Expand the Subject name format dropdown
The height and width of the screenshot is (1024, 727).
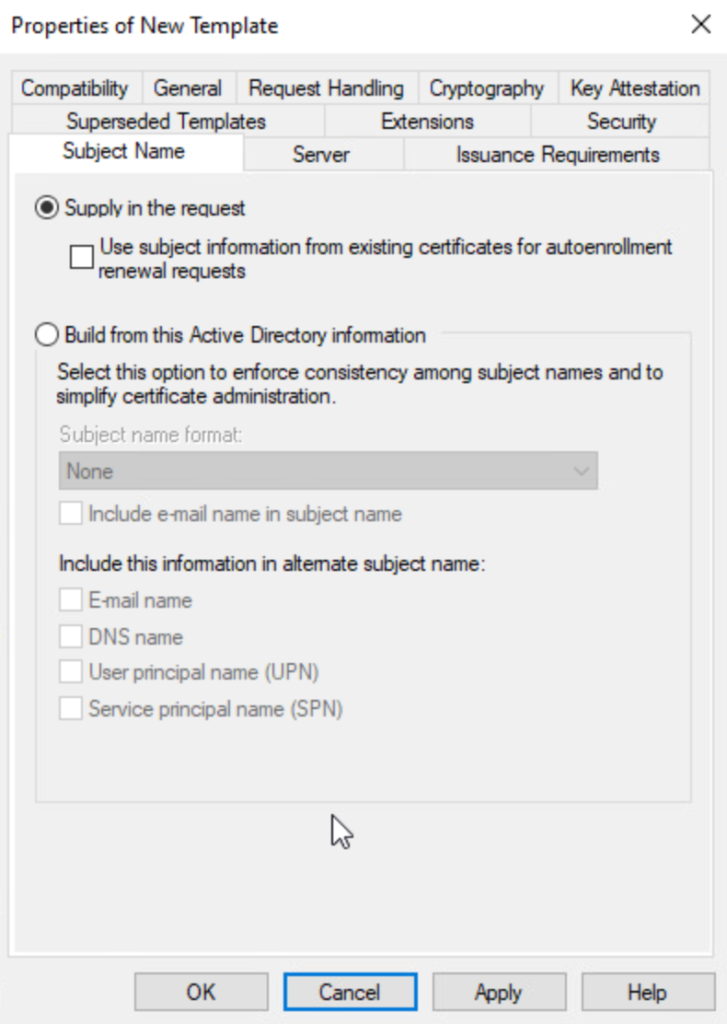(328, 471)
